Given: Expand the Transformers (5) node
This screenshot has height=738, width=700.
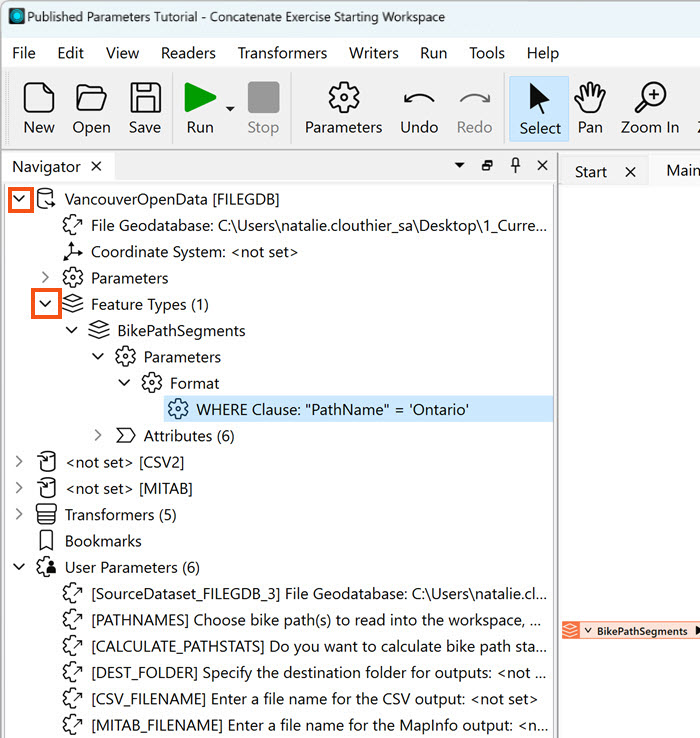Looking at the screenshot, I should (19, 514).
